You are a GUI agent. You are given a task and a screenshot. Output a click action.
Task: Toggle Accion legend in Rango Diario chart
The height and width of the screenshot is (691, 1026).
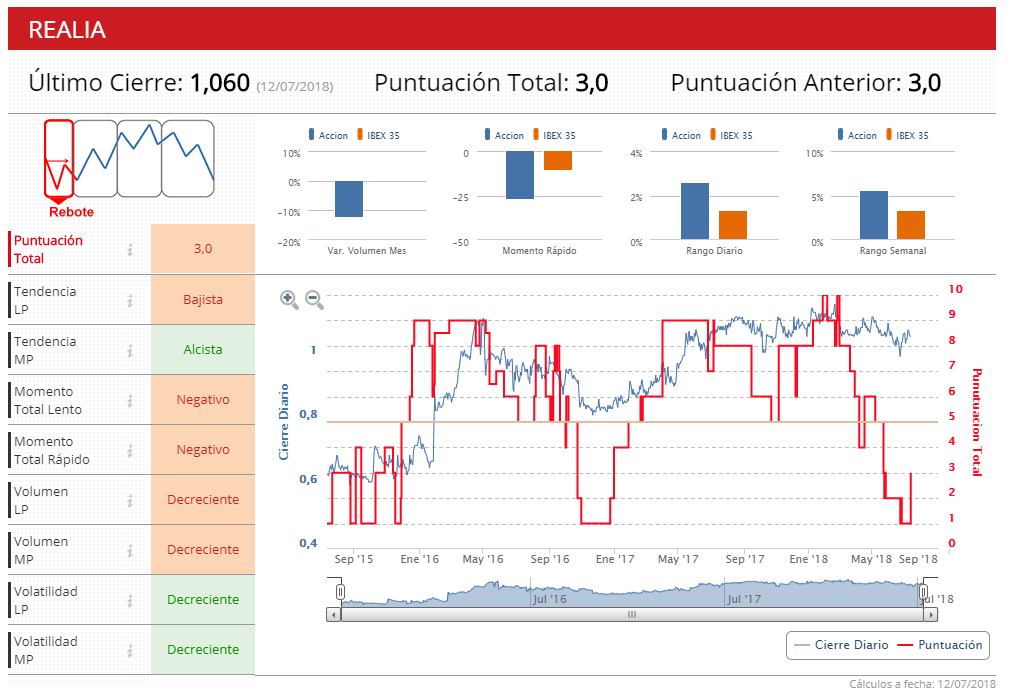(681, 135)
